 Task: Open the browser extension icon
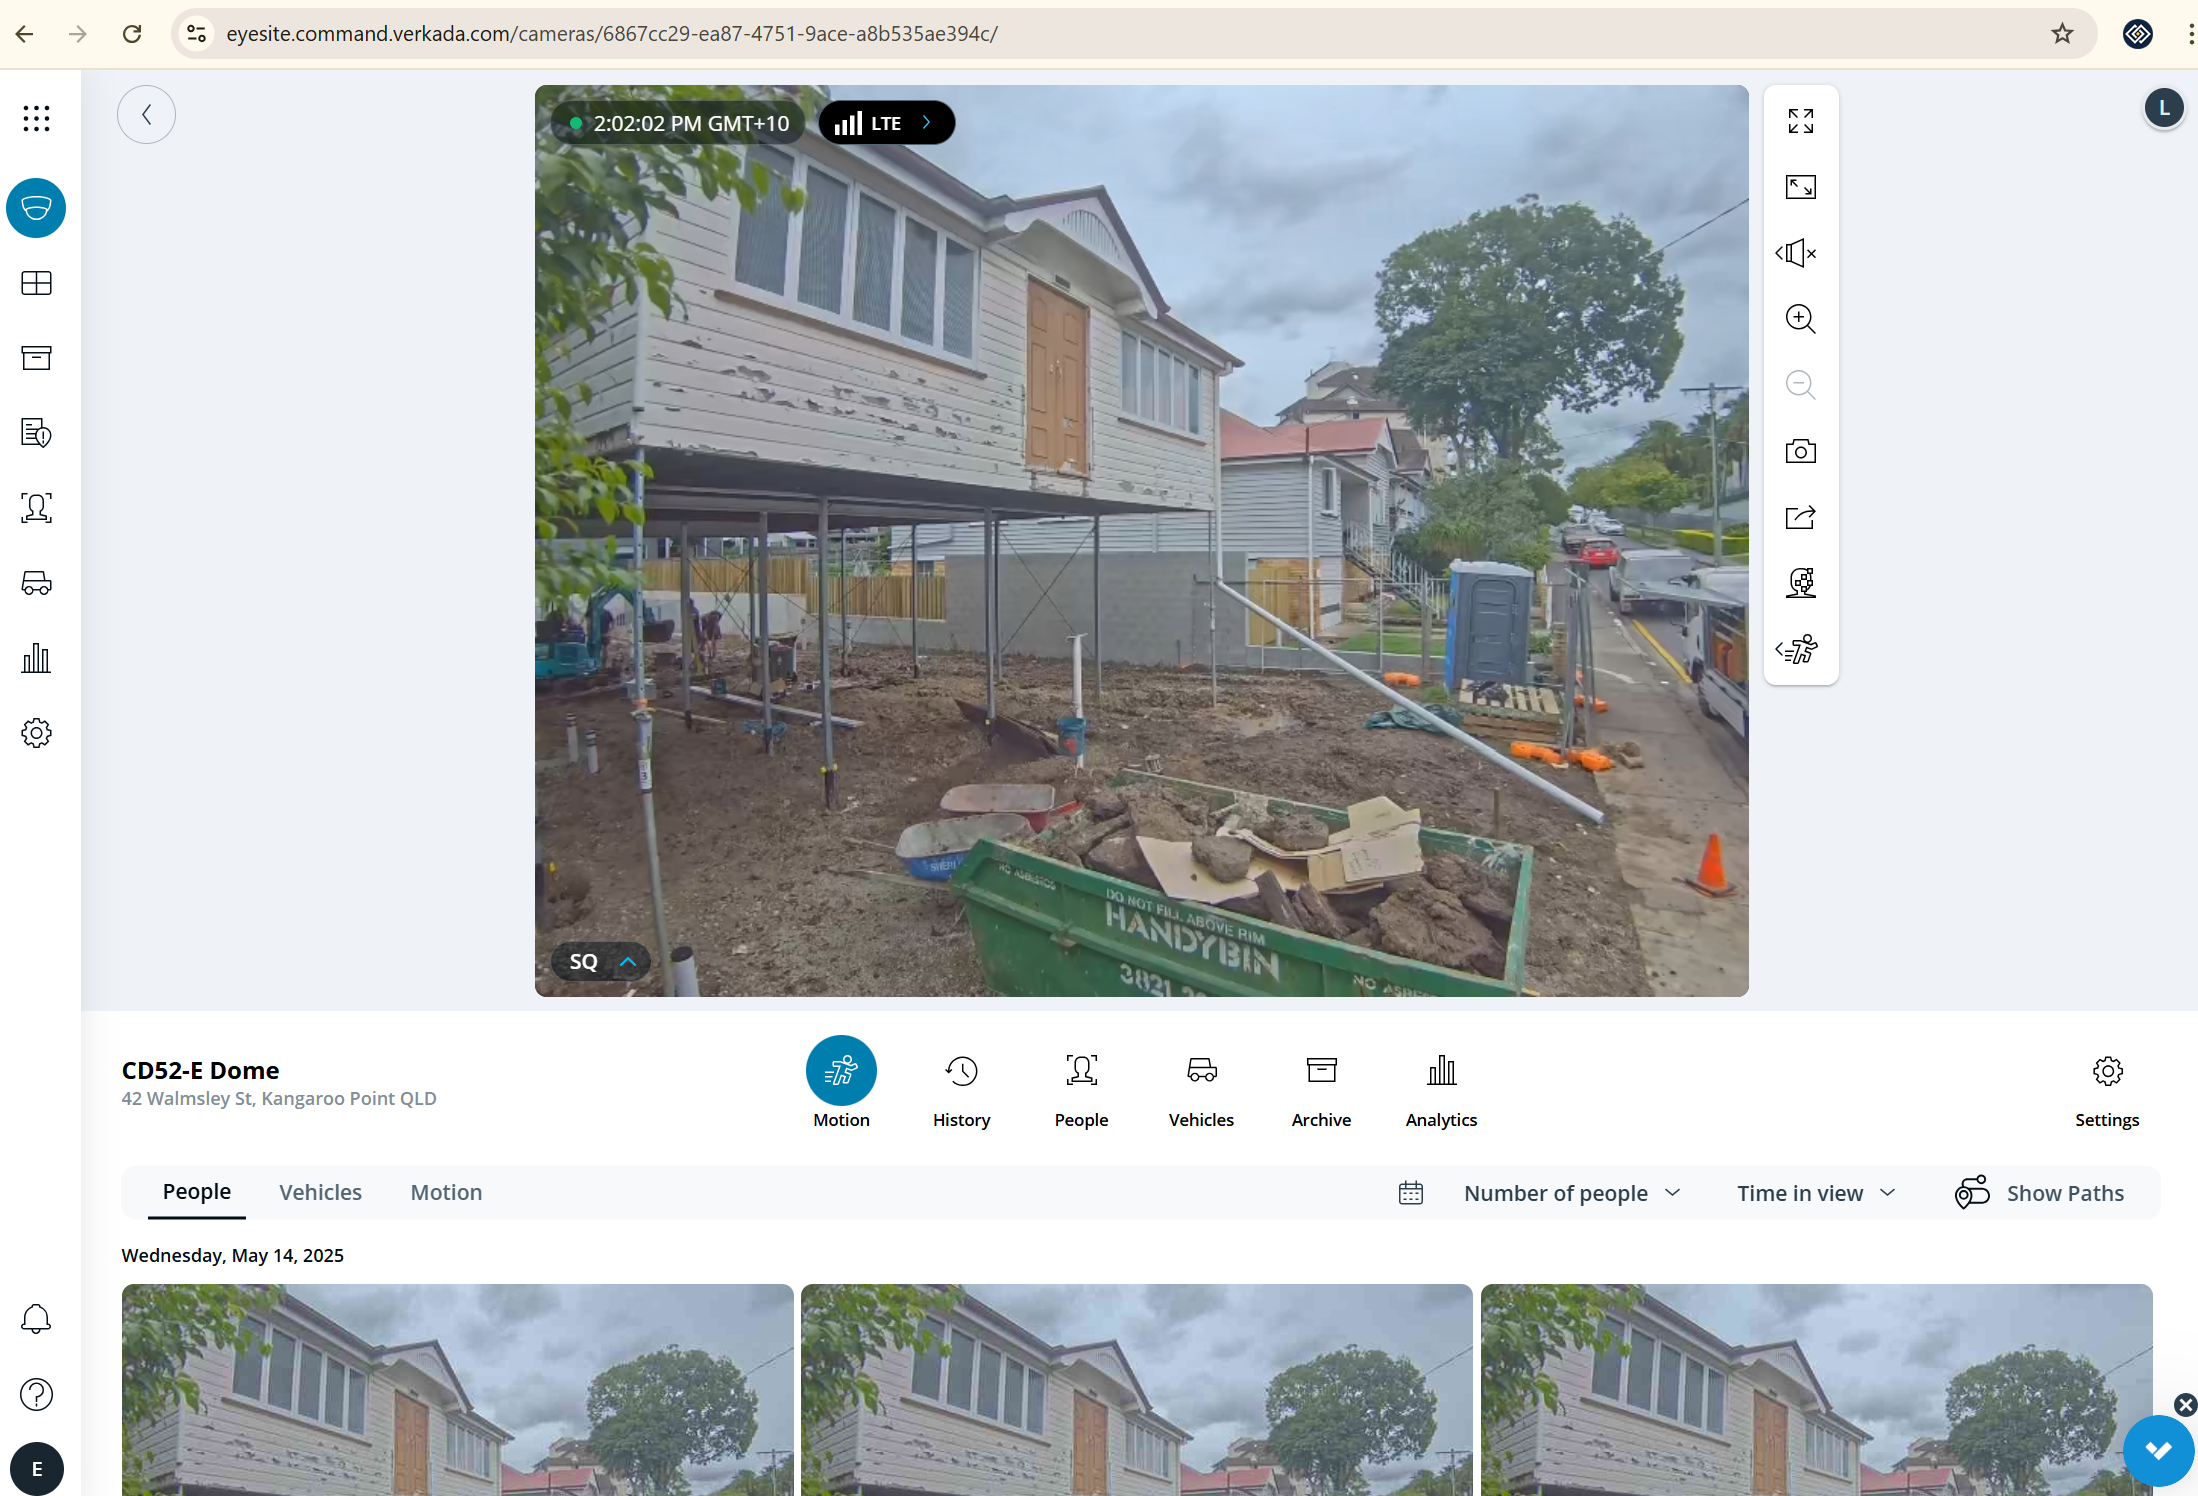(2138, 34)
